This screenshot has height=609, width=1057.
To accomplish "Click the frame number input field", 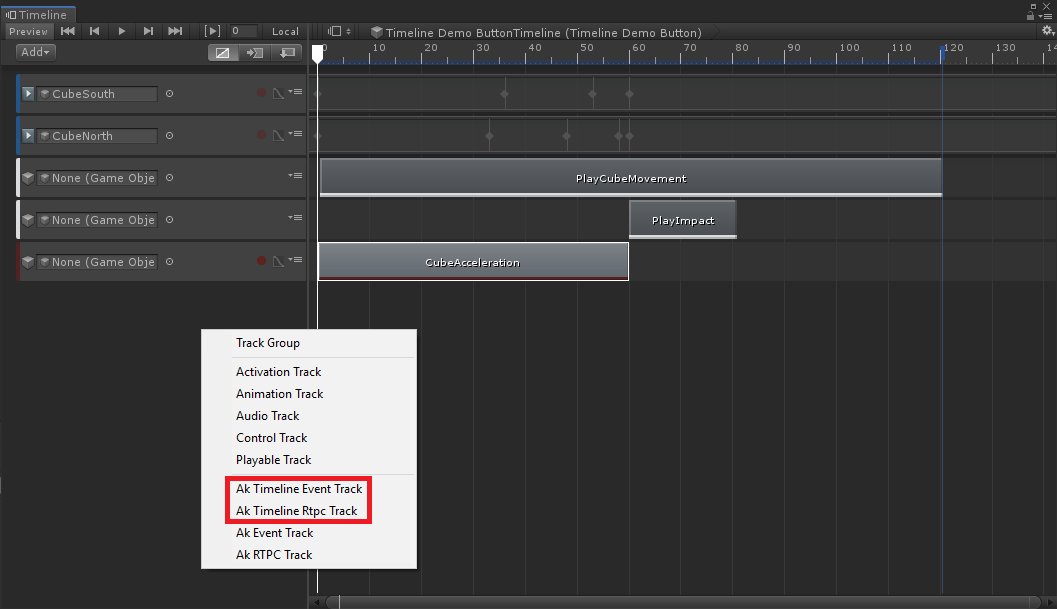I will coord(243,32).
